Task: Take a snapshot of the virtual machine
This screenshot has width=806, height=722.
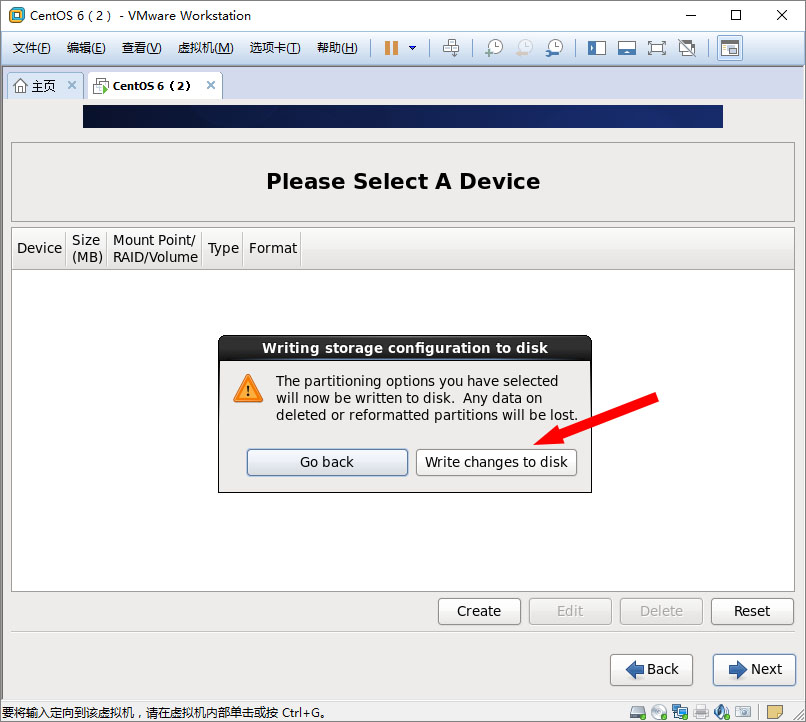Action: pyautogui.click(x=494, y=48)
